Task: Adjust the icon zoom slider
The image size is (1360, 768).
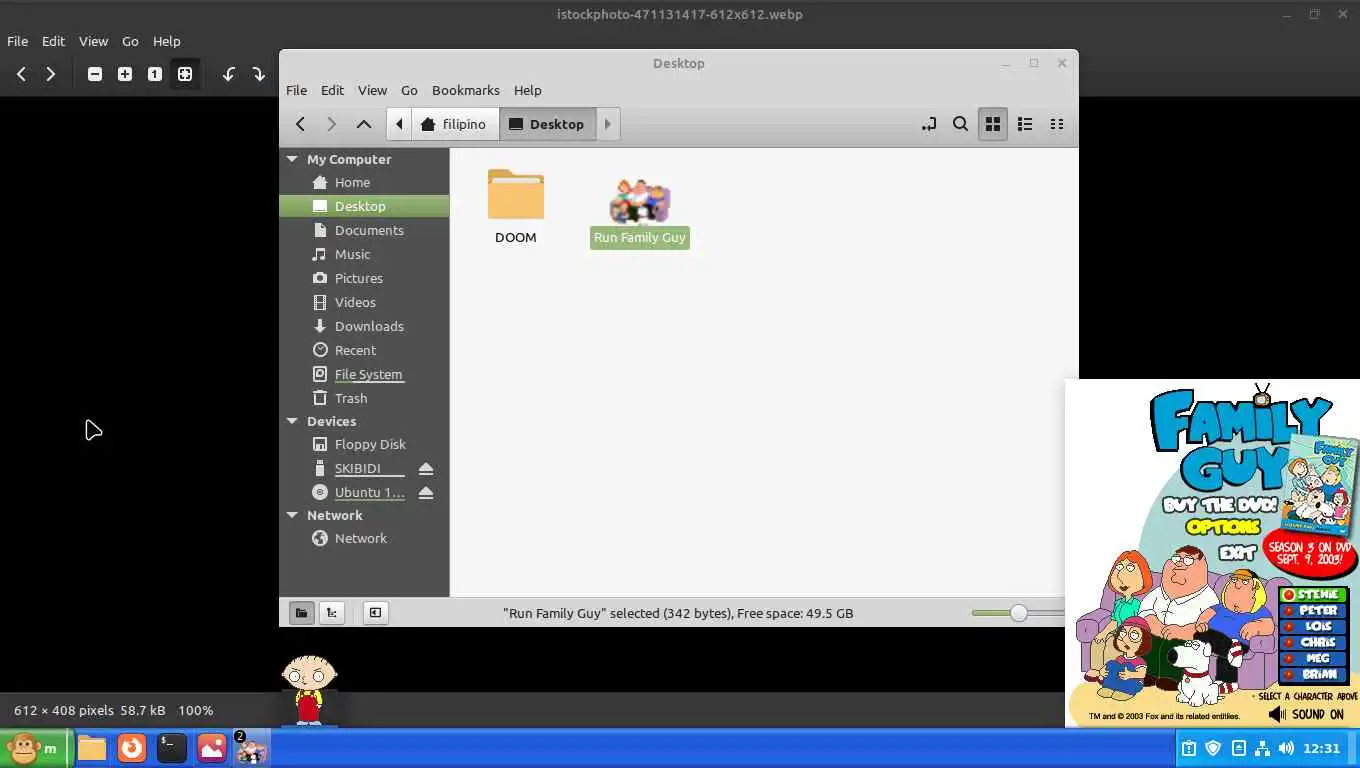Action: tap(1018, 613)
